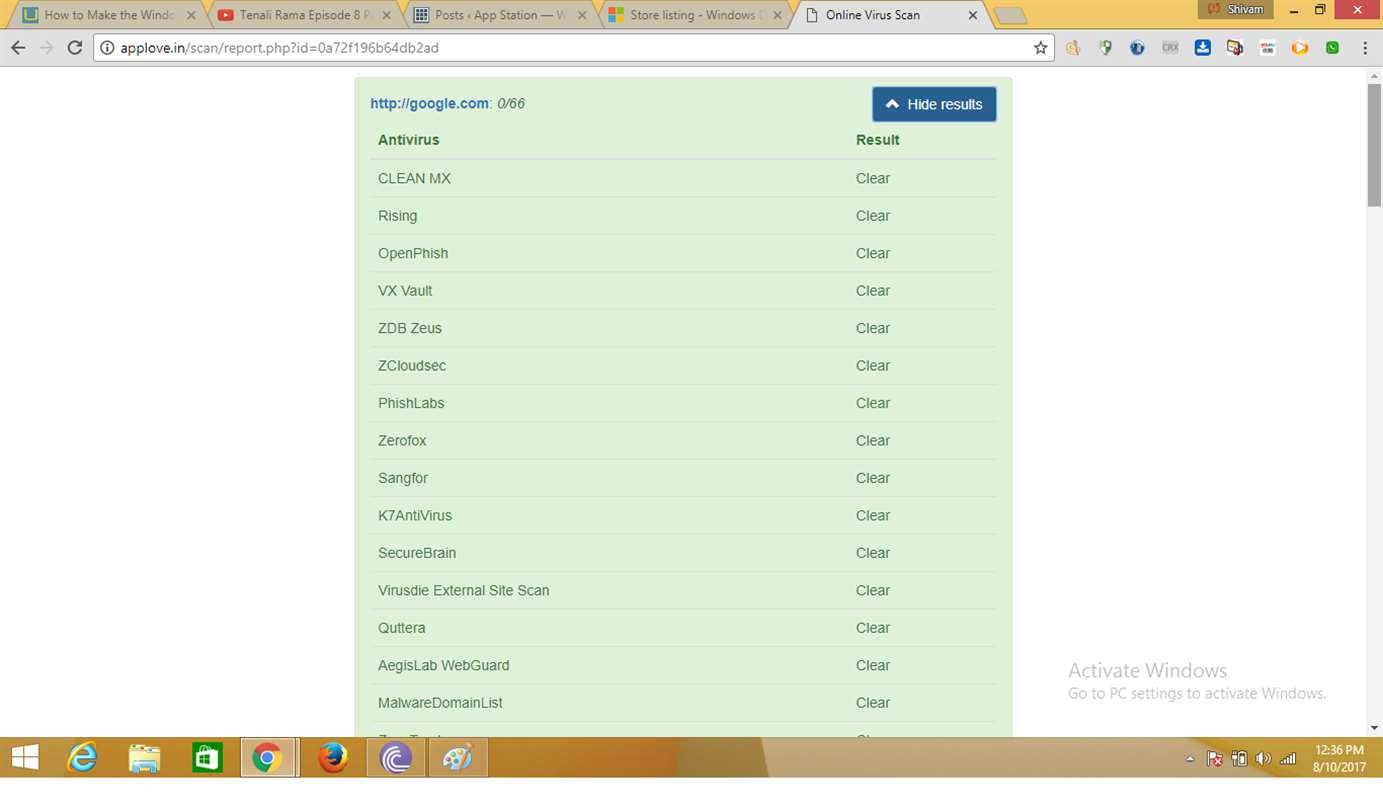The height and width of the screenshot is (810, 1383).
Task: Reload the page with the refresh icon
Action: pos(74,47)
